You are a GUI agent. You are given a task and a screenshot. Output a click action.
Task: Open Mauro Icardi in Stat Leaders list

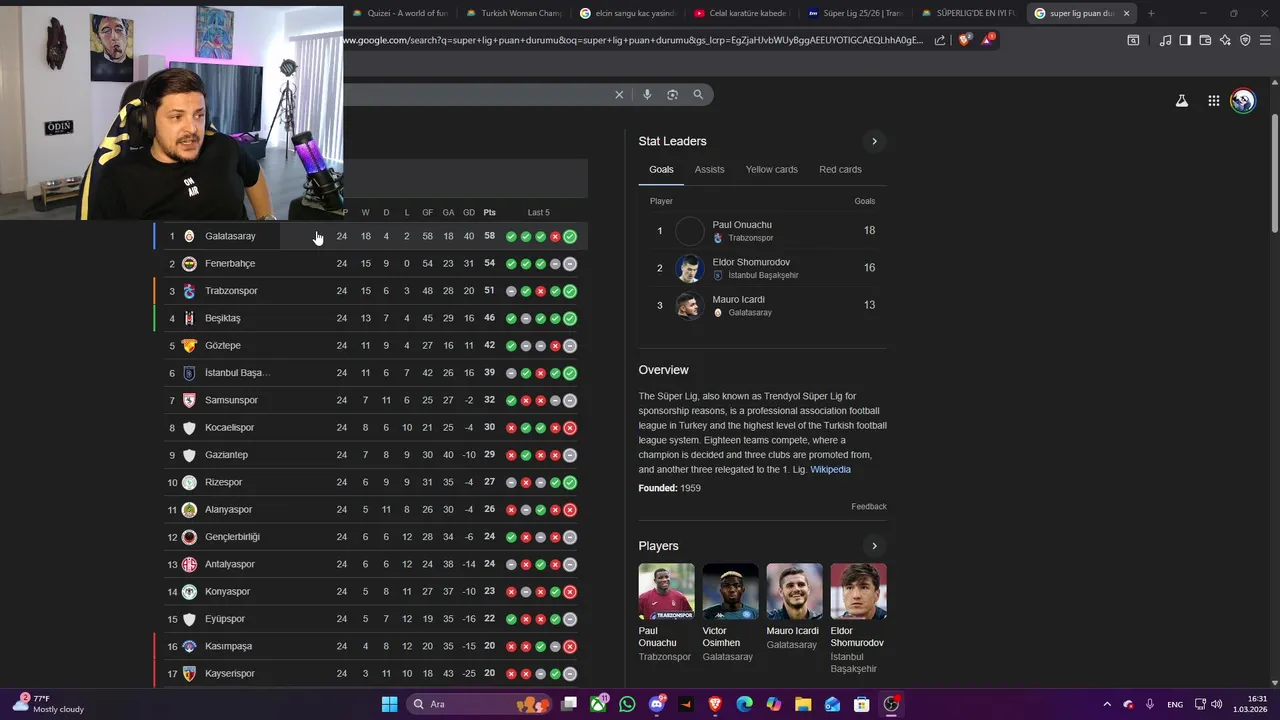[x=762, y=305]
